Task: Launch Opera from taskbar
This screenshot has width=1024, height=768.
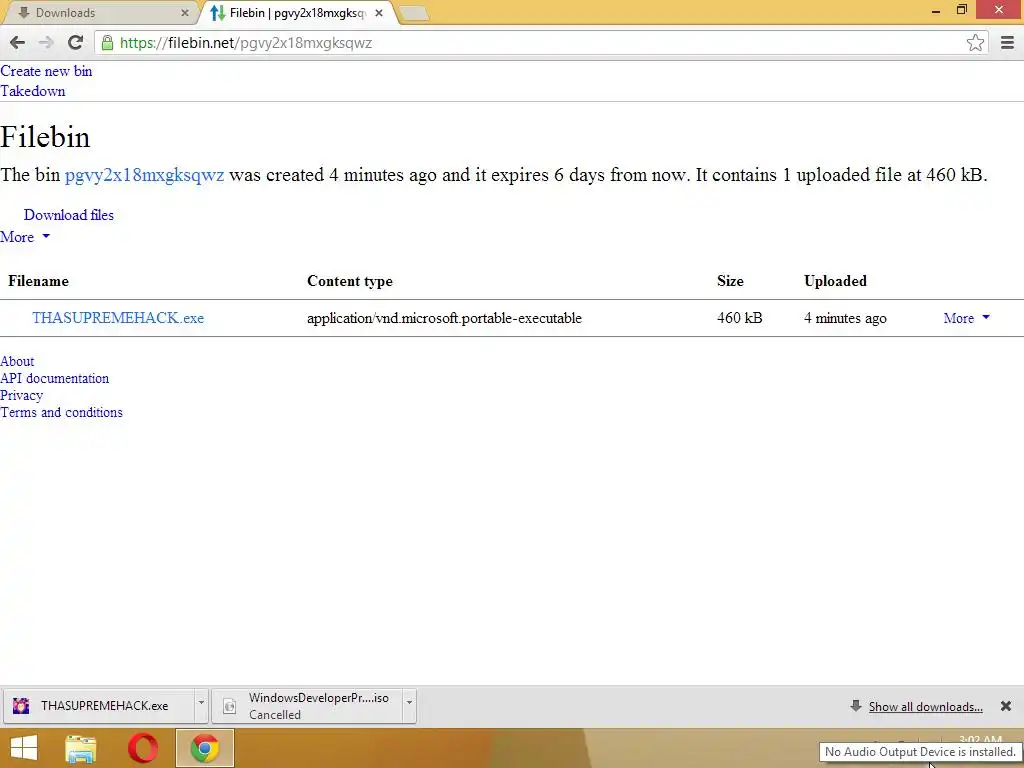Action: 142,748
